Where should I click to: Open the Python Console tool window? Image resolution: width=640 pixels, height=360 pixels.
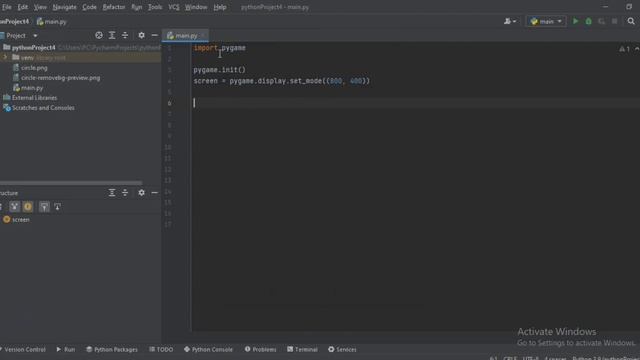point(208,349)
